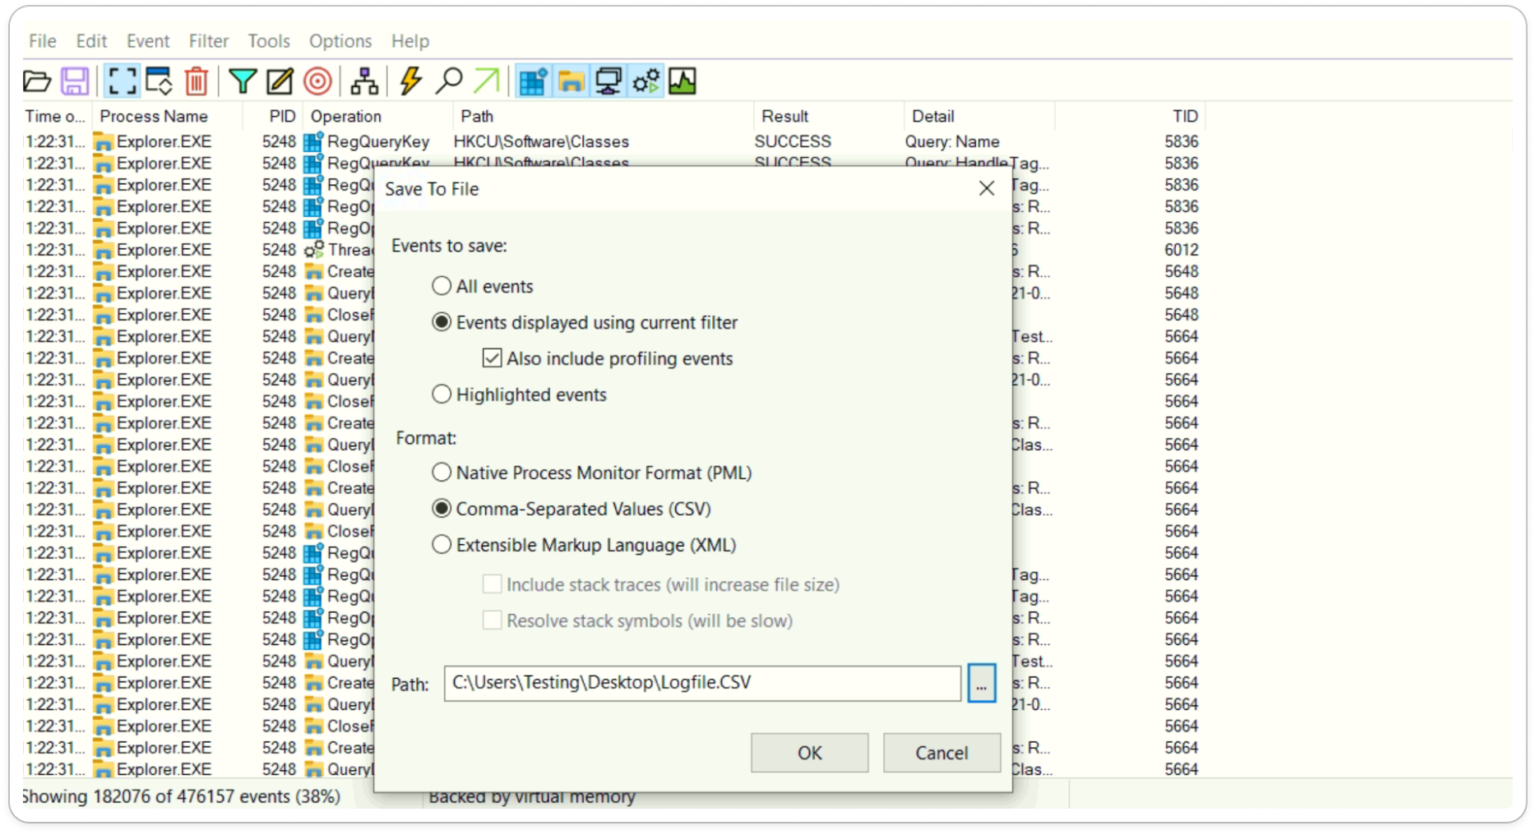Toggle the file system activity filter icon
1536x835 pixels.
coord(570,80)
